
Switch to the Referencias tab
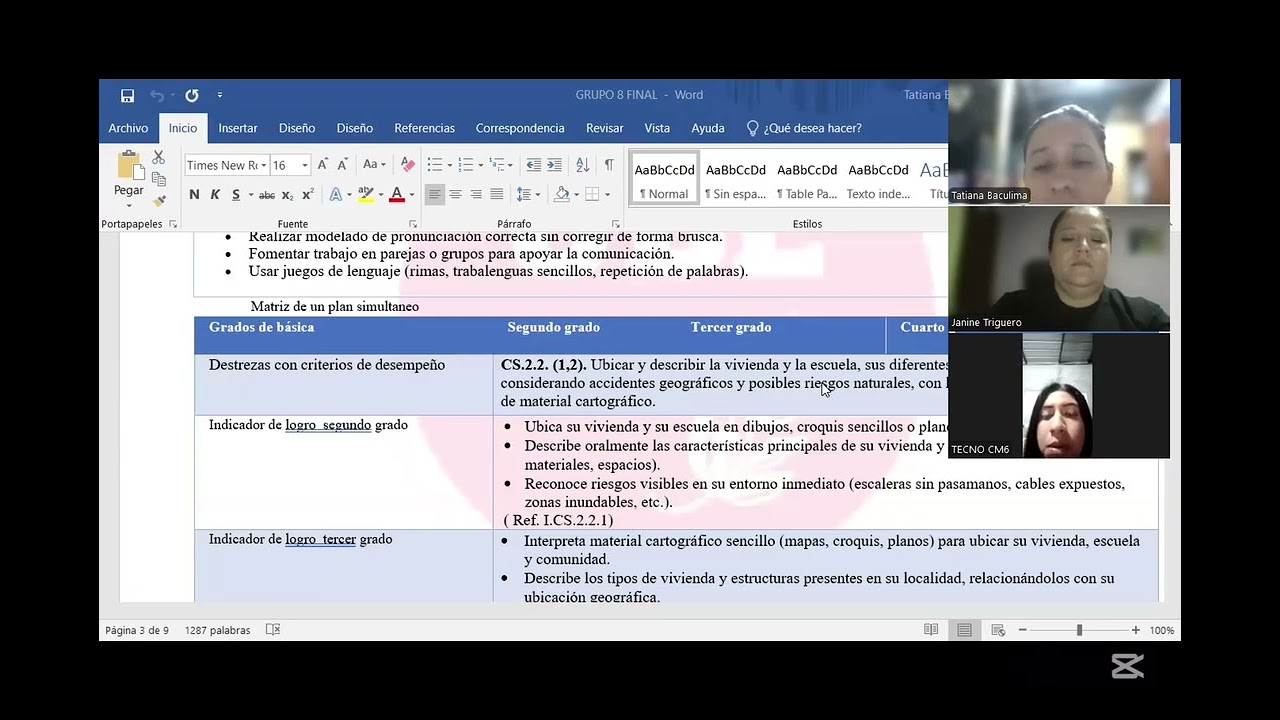(424, 128)
